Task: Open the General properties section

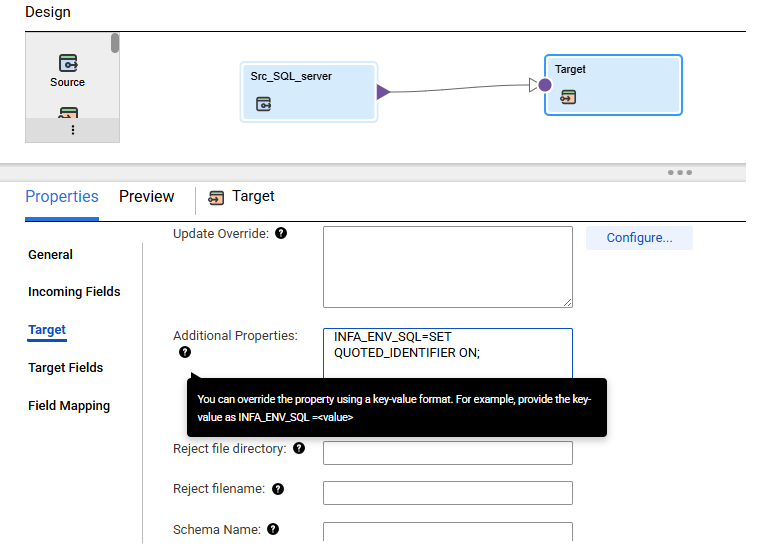Action: coord(50,254)
